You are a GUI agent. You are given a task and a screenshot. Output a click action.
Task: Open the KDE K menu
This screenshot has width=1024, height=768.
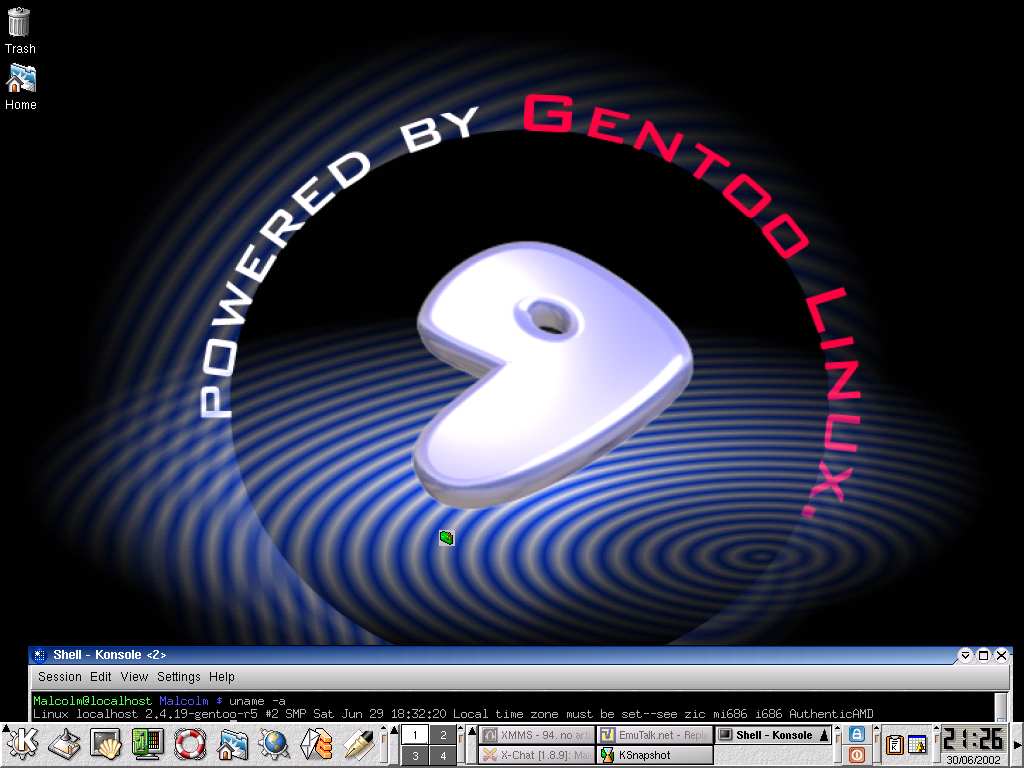(x=22, y=743)
